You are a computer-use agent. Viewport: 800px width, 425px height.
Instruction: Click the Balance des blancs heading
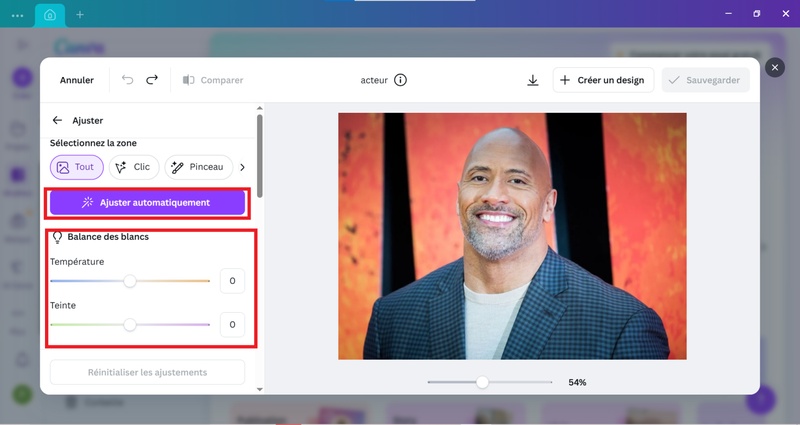[108, 237]
